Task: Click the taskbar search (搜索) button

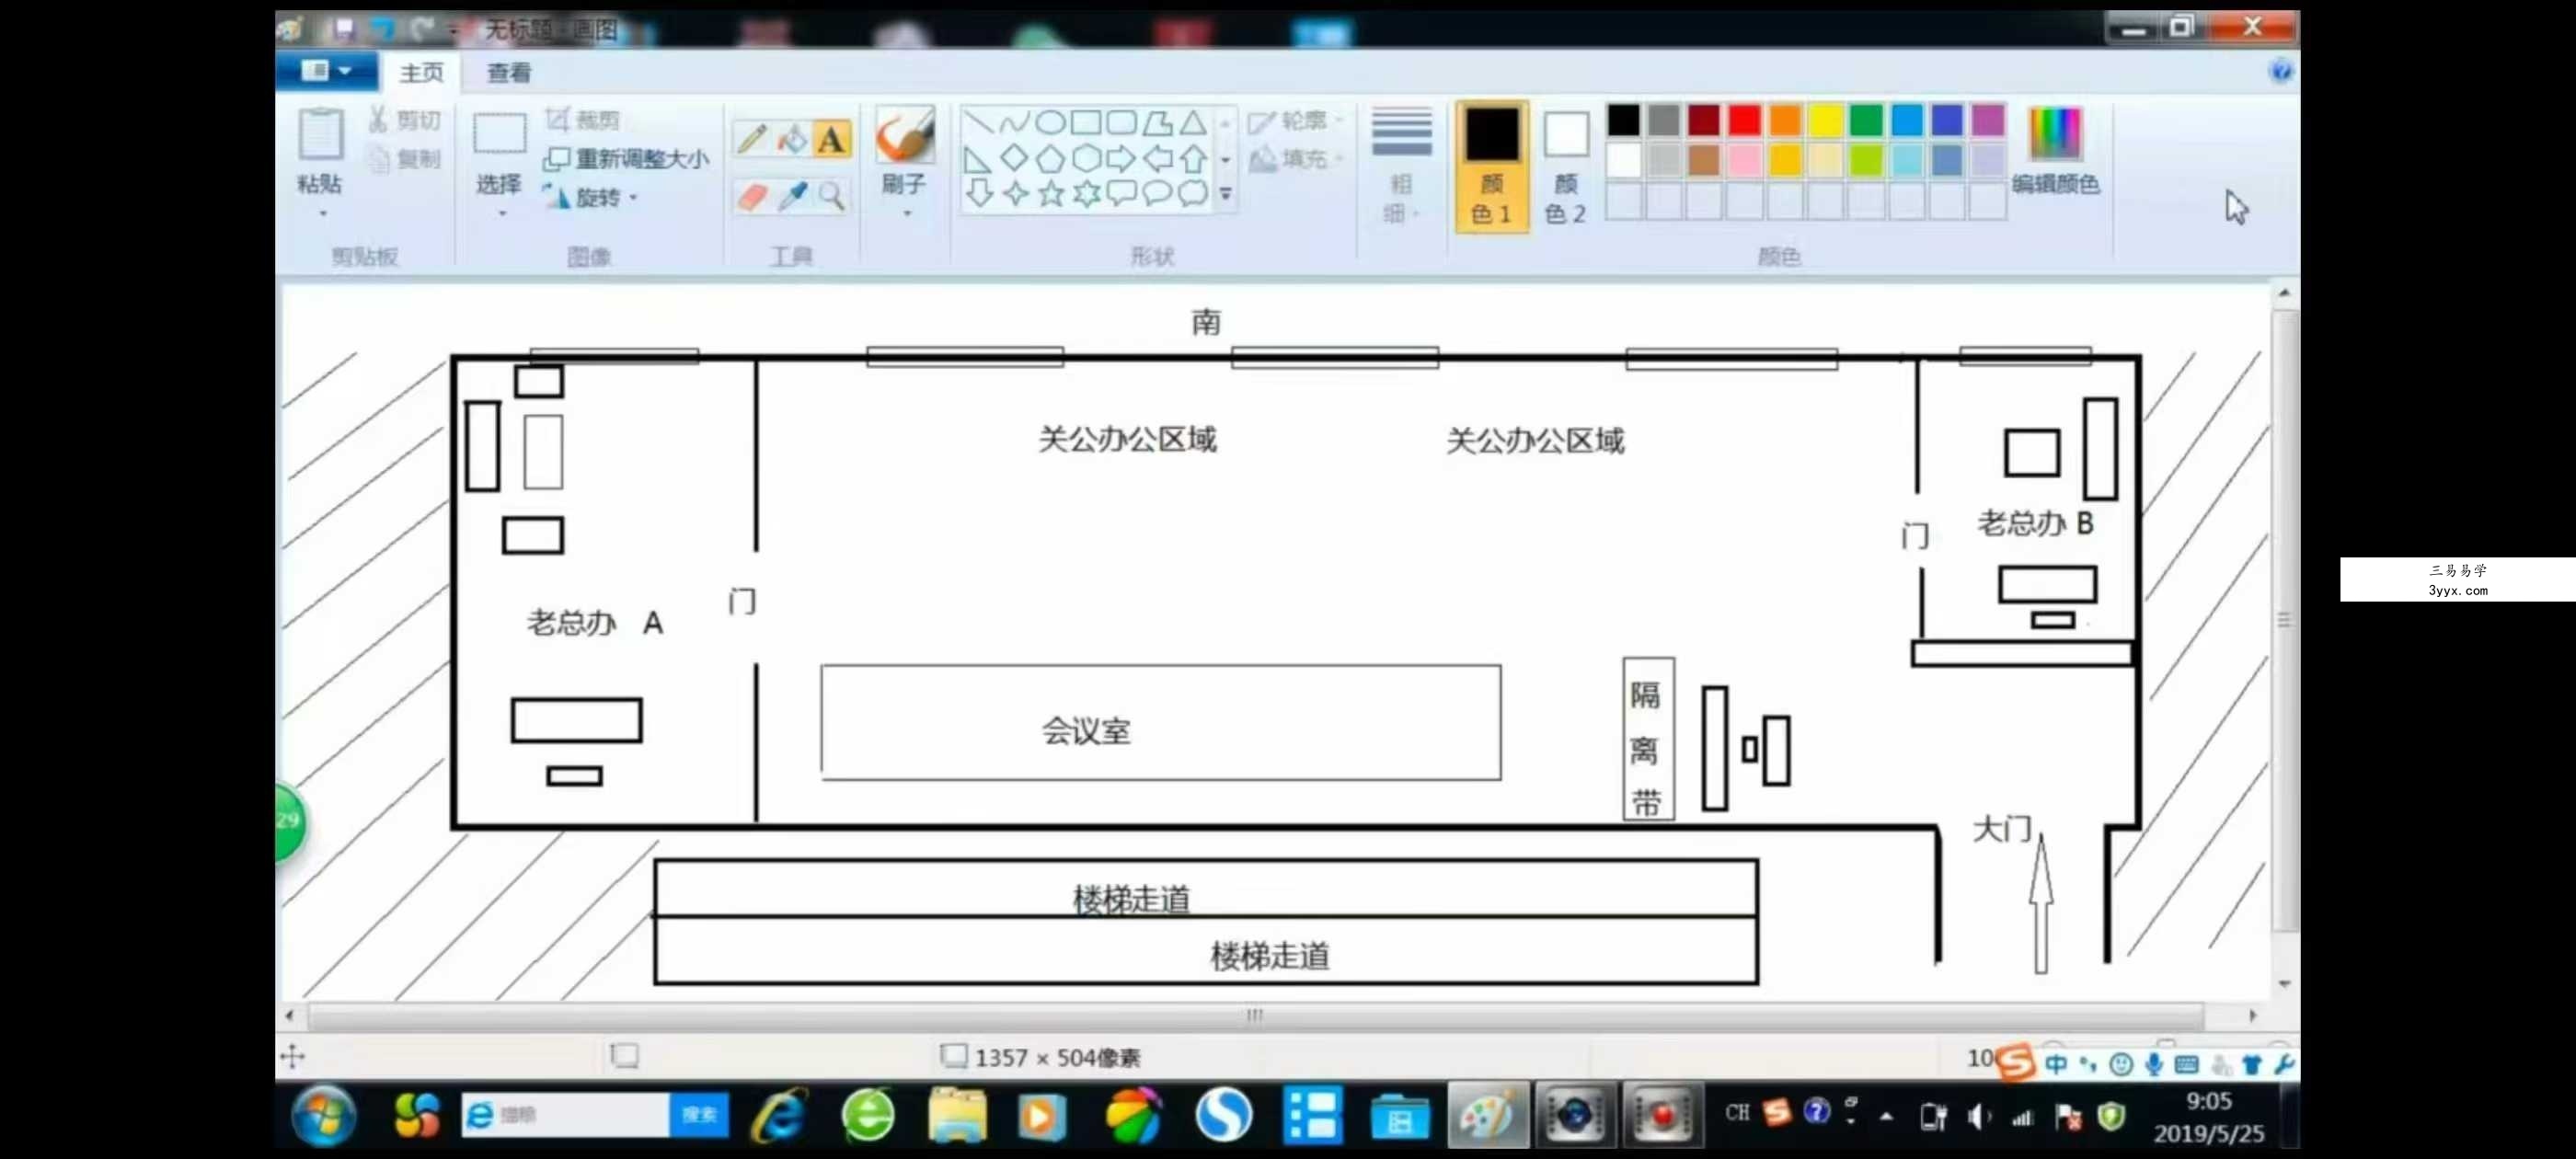Action: (699, 1114)
